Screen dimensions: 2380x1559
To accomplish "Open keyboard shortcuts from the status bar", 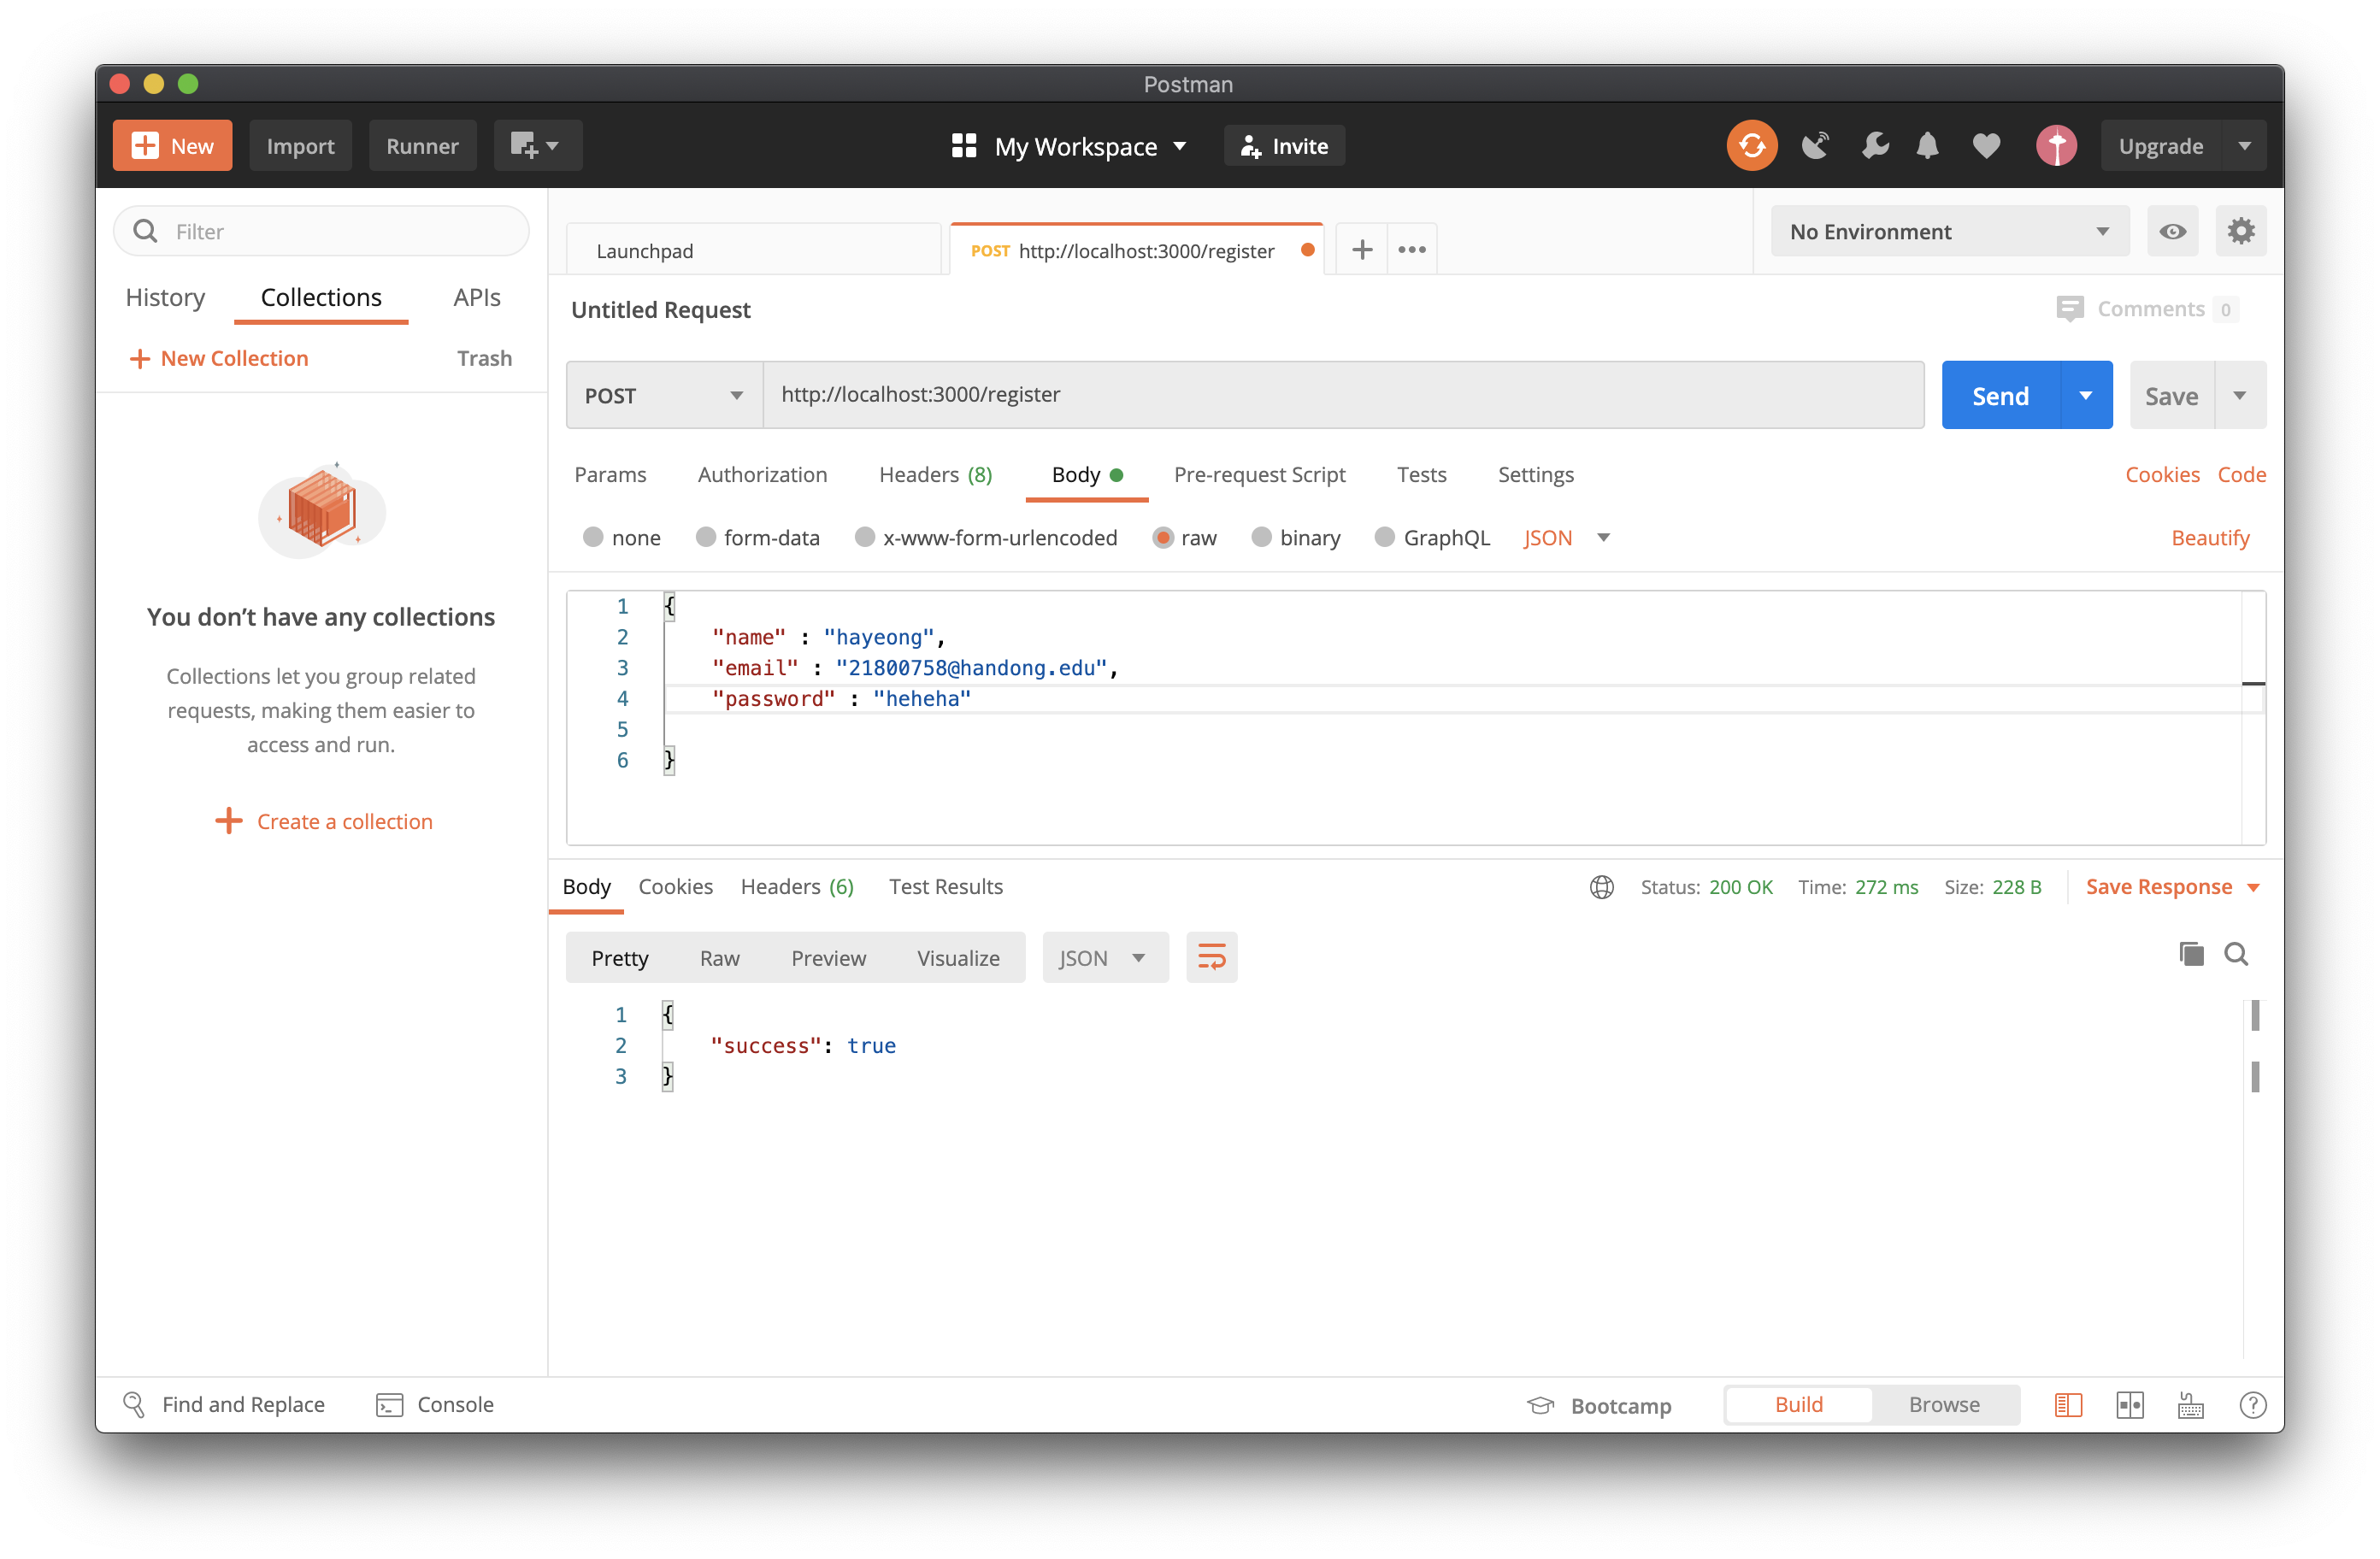I will point(2190,1404).
